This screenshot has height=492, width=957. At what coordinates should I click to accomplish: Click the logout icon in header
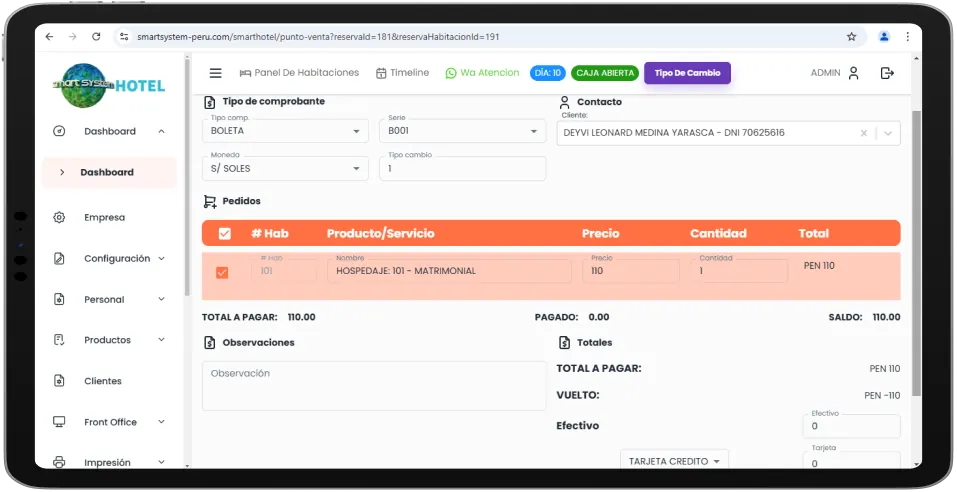coord(886,73)
